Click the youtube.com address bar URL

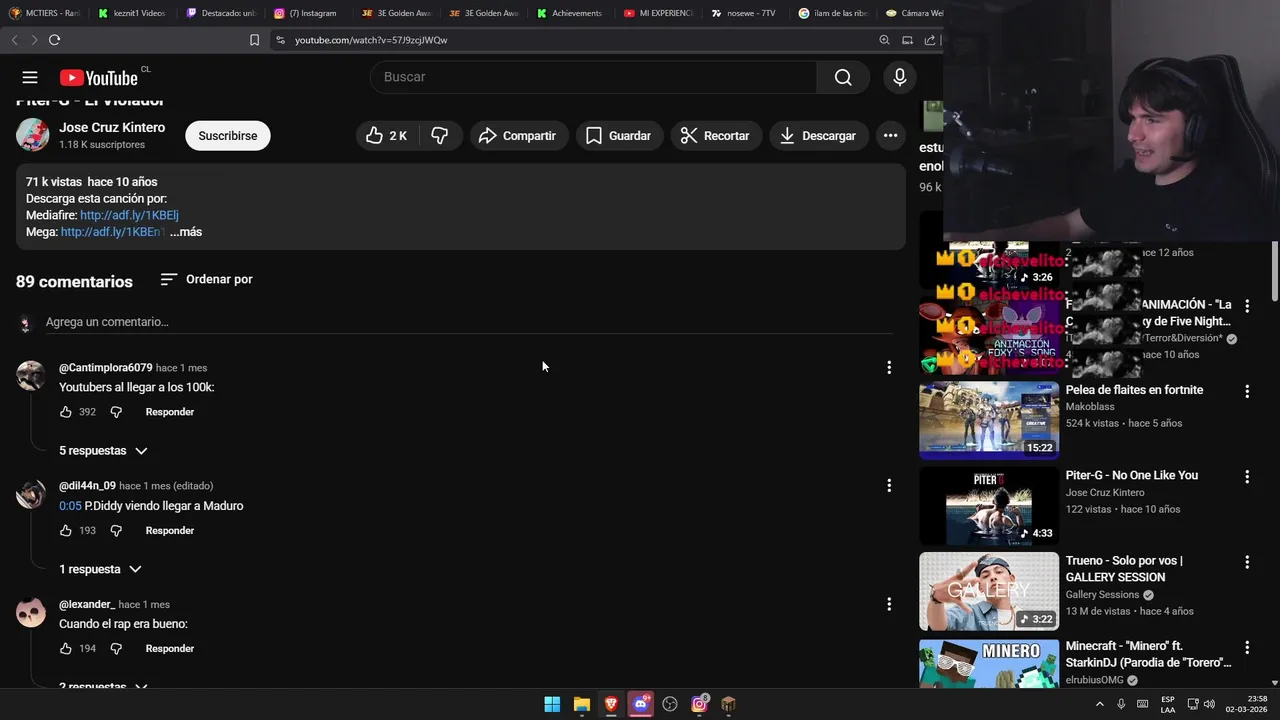[x=371, y=40]
